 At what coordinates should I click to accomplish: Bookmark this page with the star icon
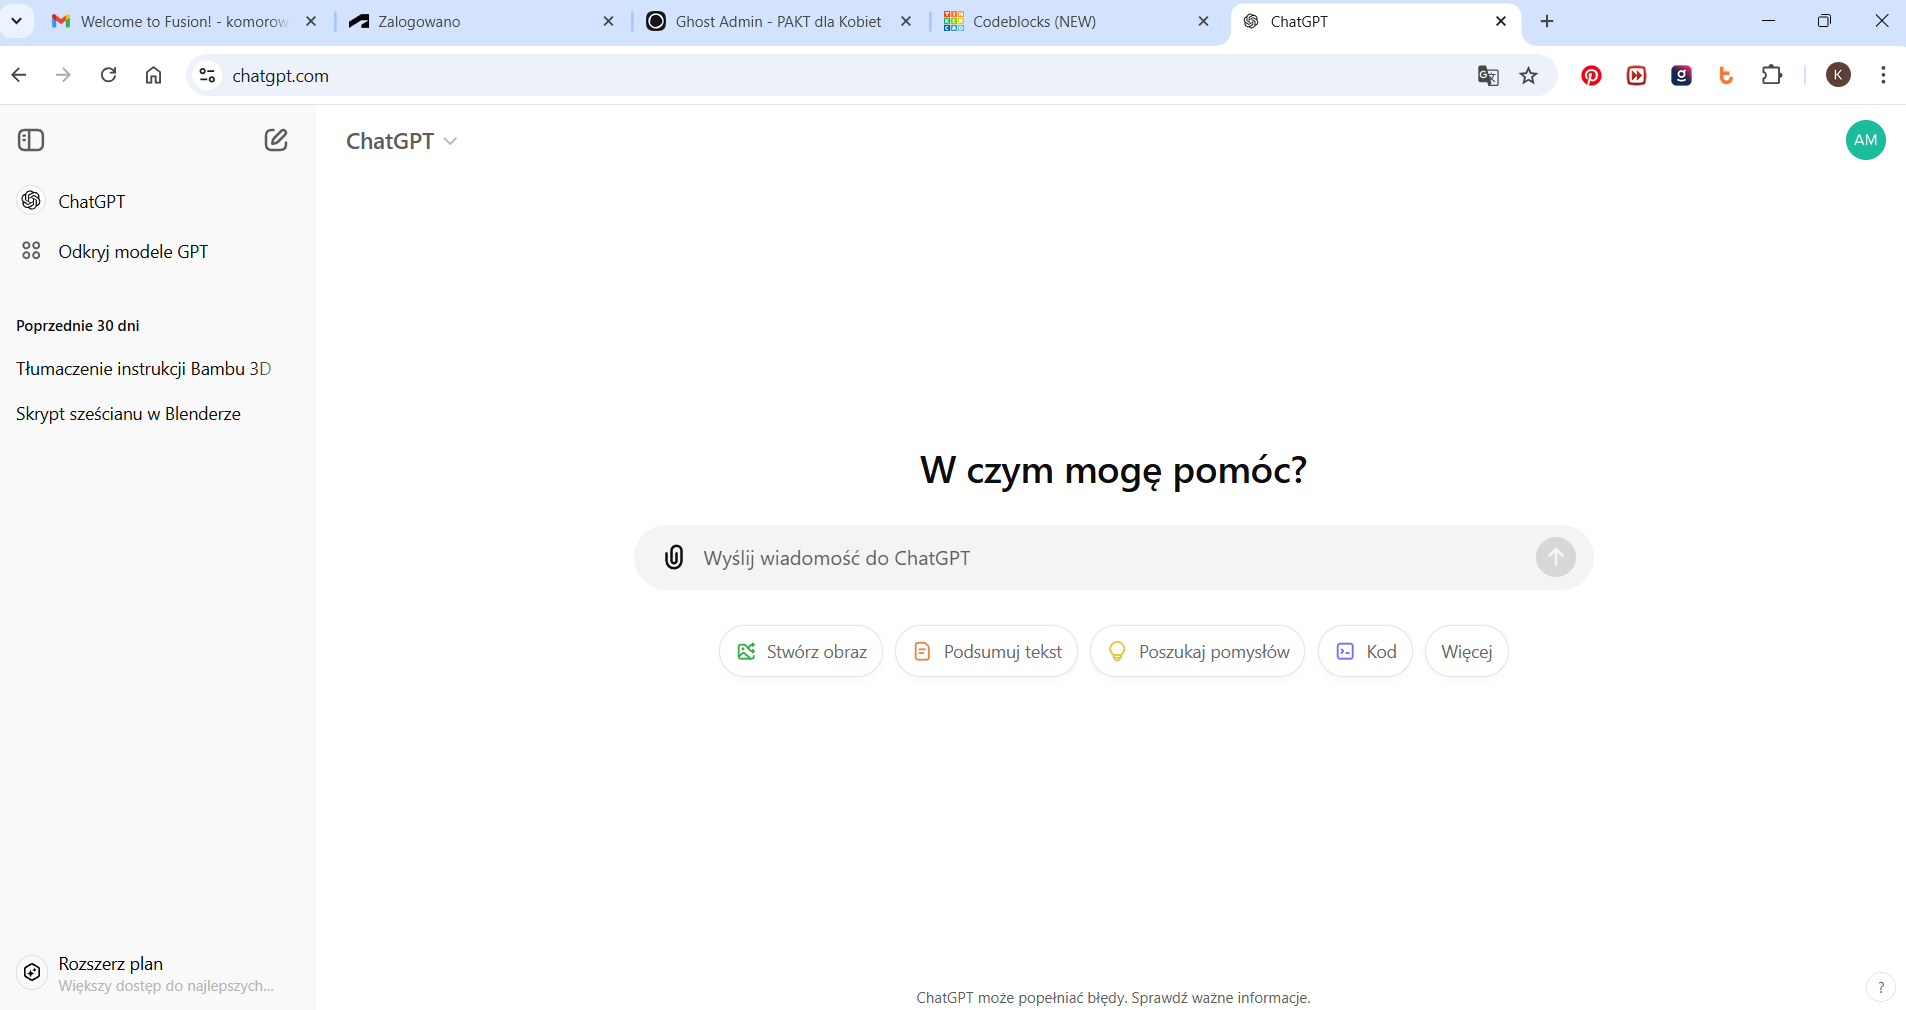coord(1528,75)
